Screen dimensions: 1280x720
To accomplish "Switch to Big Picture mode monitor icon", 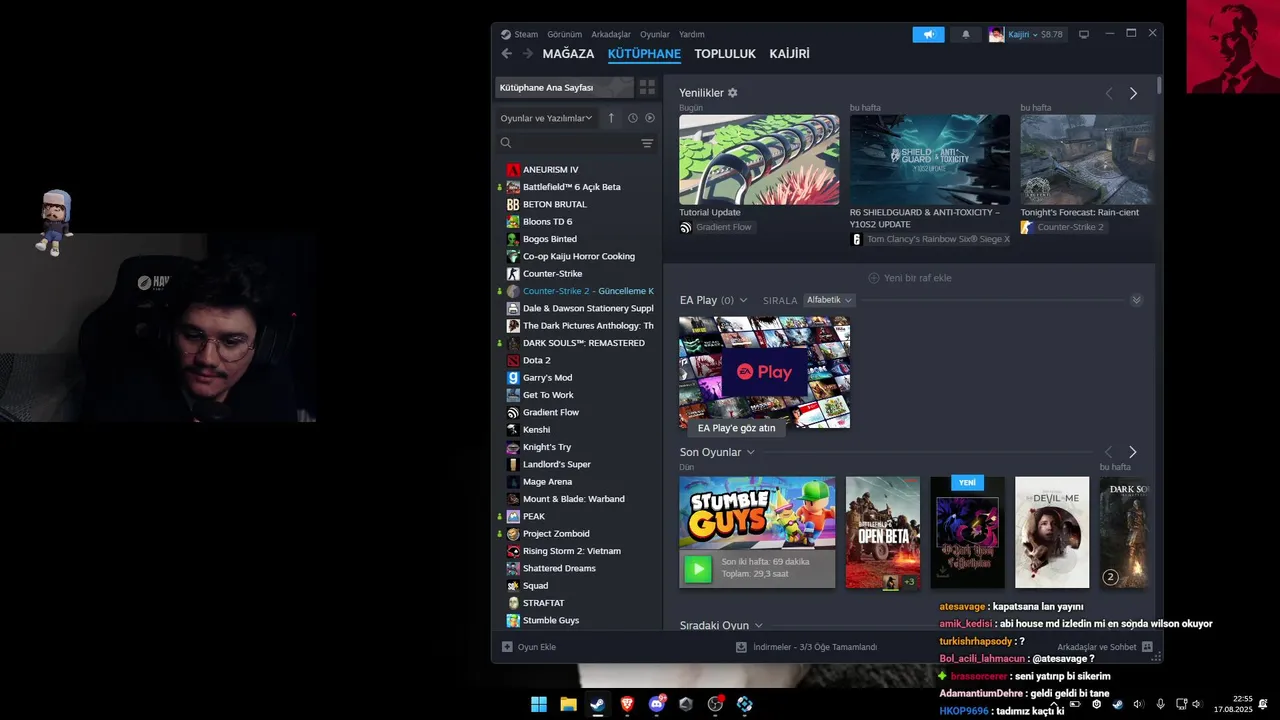I will point(1083,34).
